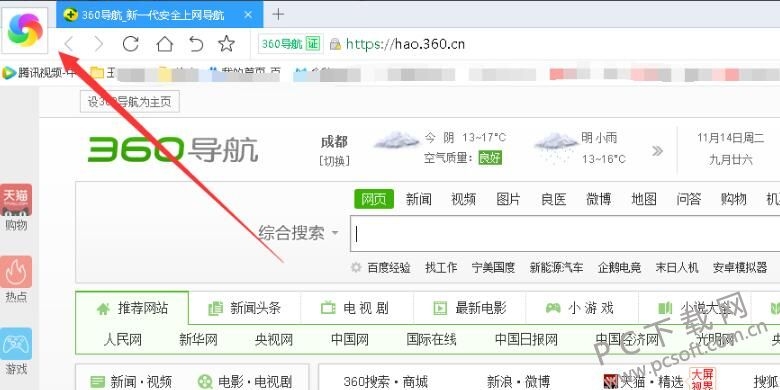Select the 网页 search tab
The height and width of the screenshot is (390, 780).
click(374, 199)
